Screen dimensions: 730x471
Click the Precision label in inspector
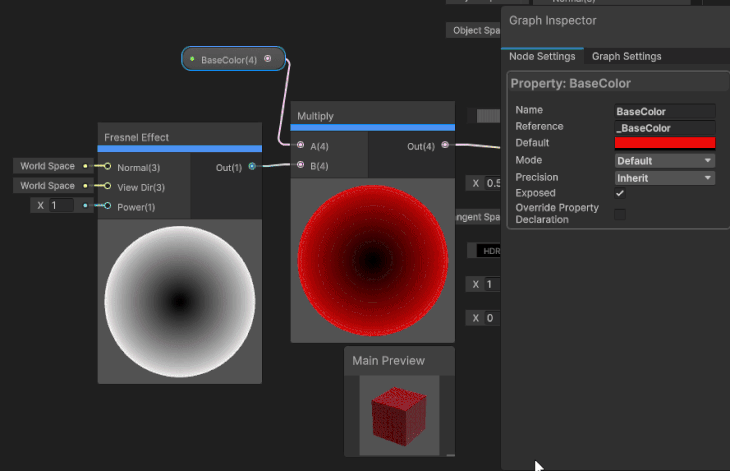tap(536, 177)
